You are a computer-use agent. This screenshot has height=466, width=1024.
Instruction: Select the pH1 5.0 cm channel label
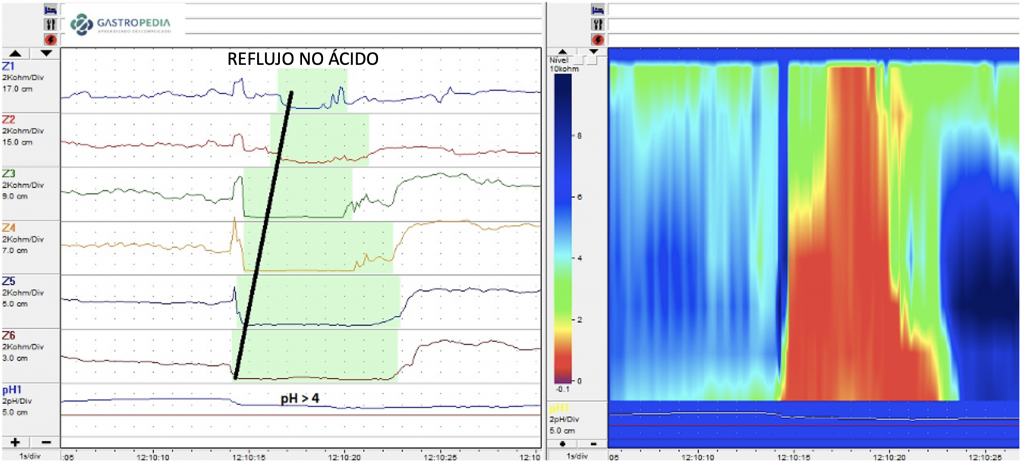(22, 400)
